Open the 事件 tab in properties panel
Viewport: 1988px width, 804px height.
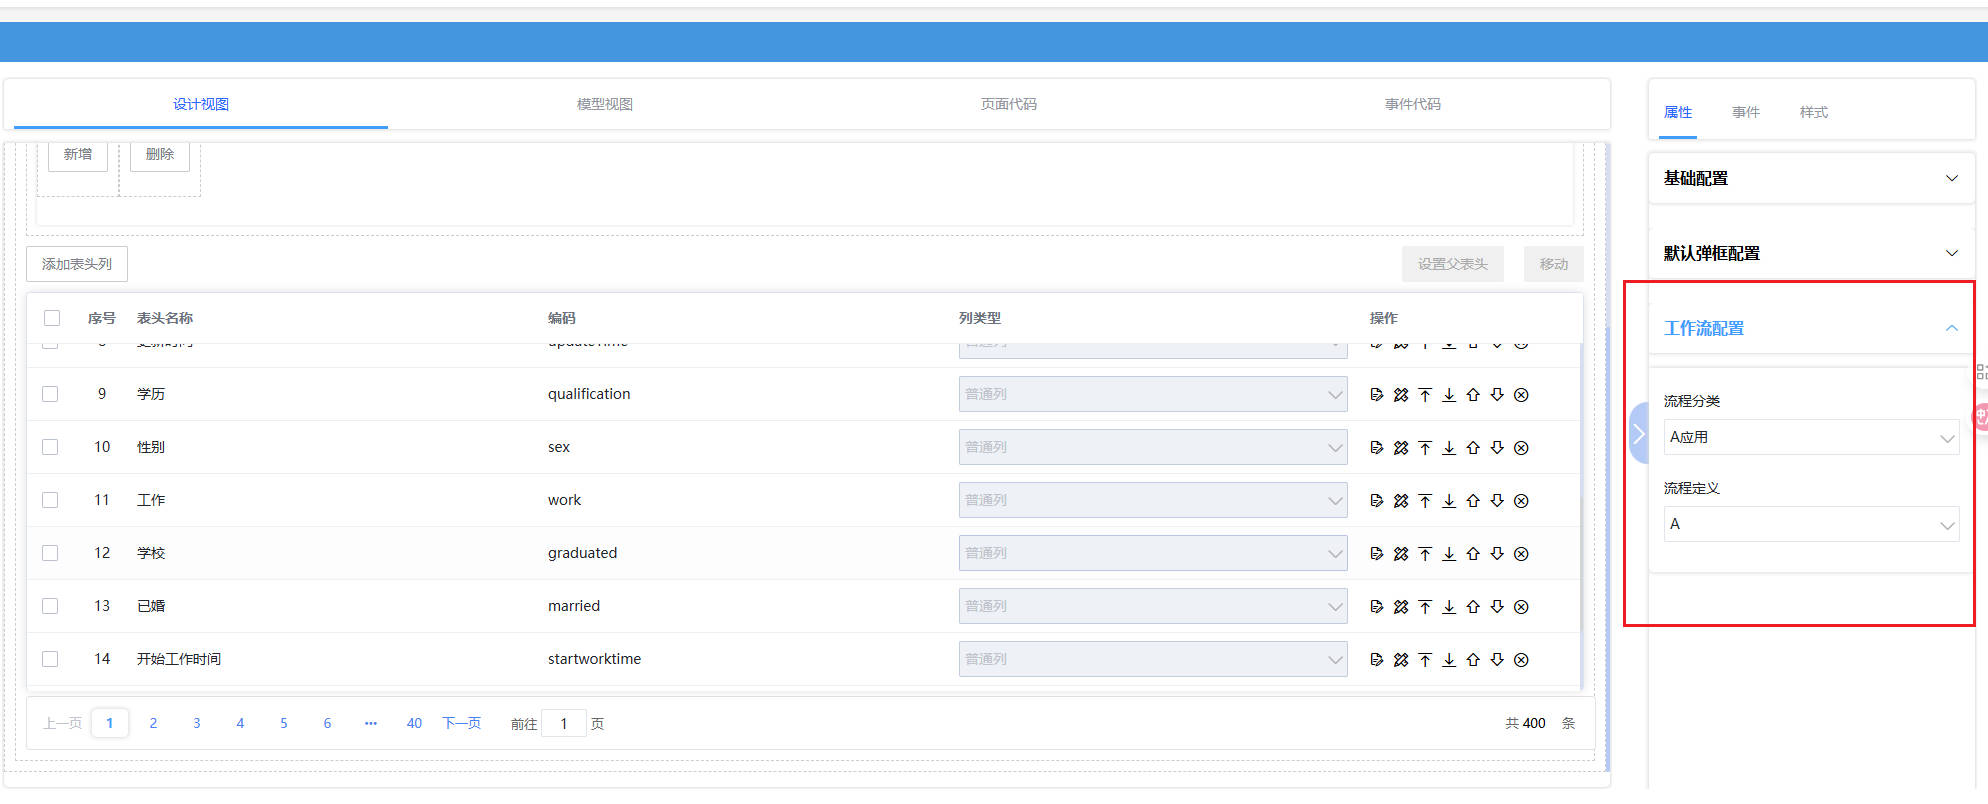1745,112
